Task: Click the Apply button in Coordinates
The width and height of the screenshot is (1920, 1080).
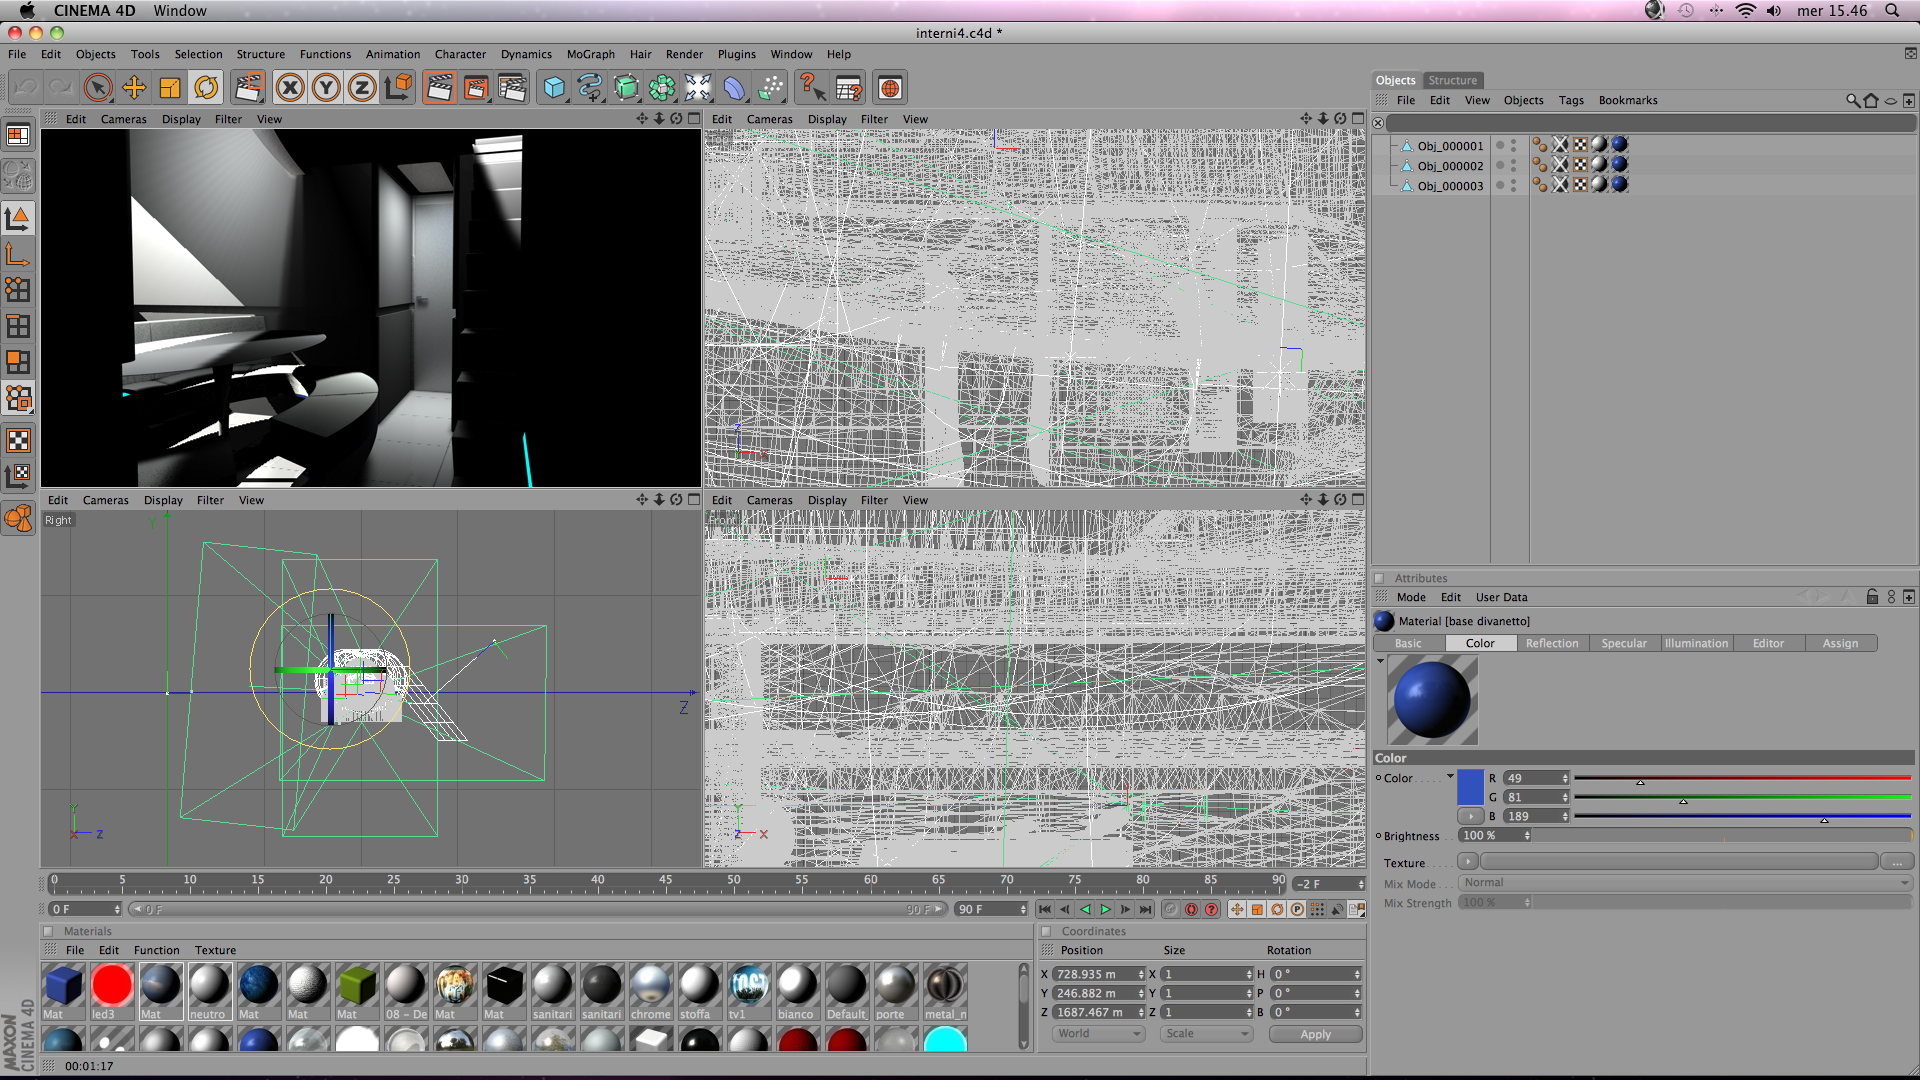Action: [1315, 1035]
